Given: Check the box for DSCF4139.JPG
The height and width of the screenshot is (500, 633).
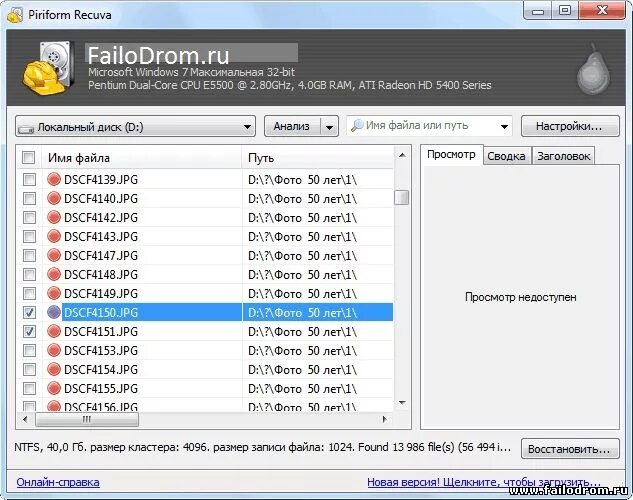Looking at the screenshot, I should (29, 179).
